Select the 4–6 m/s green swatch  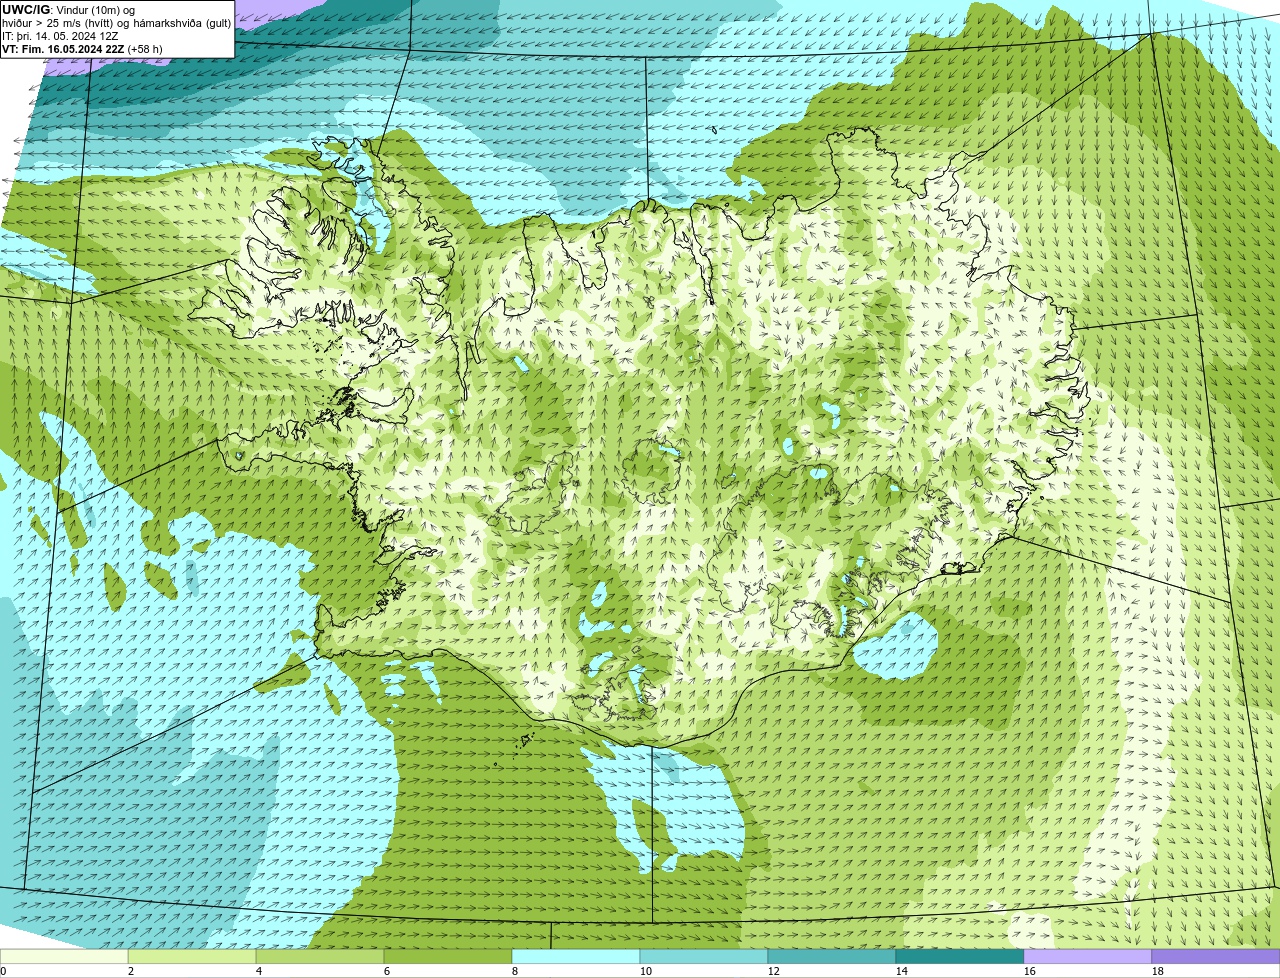[x=320, y=957]
